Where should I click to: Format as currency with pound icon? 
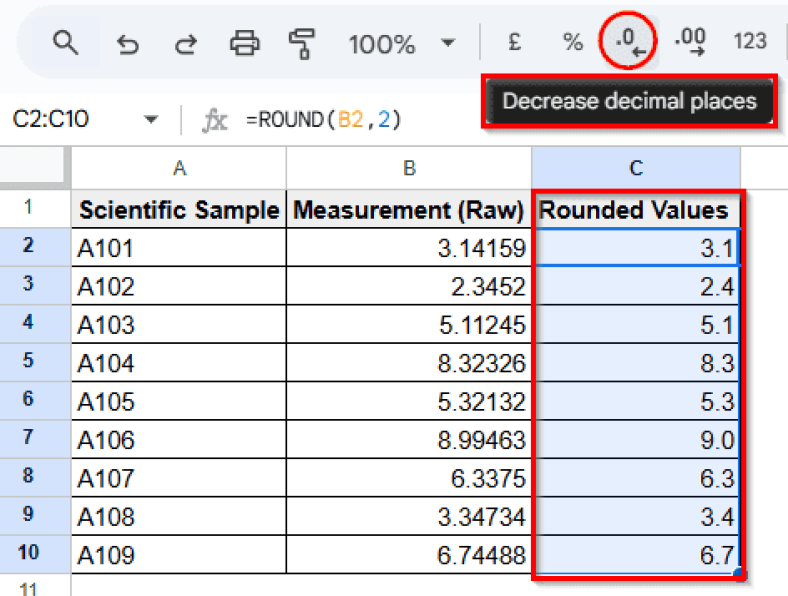pos(515,42)
